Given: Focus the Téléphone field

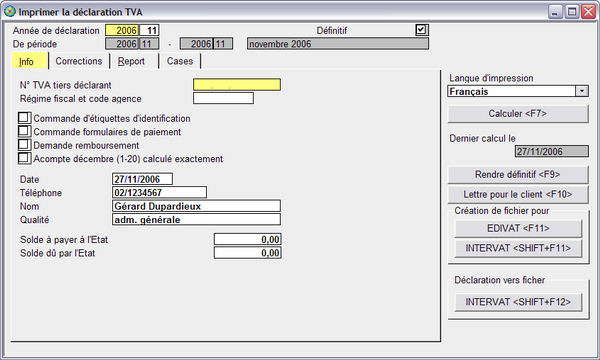Looking at the screenshot, I should (x=160, y=192).
